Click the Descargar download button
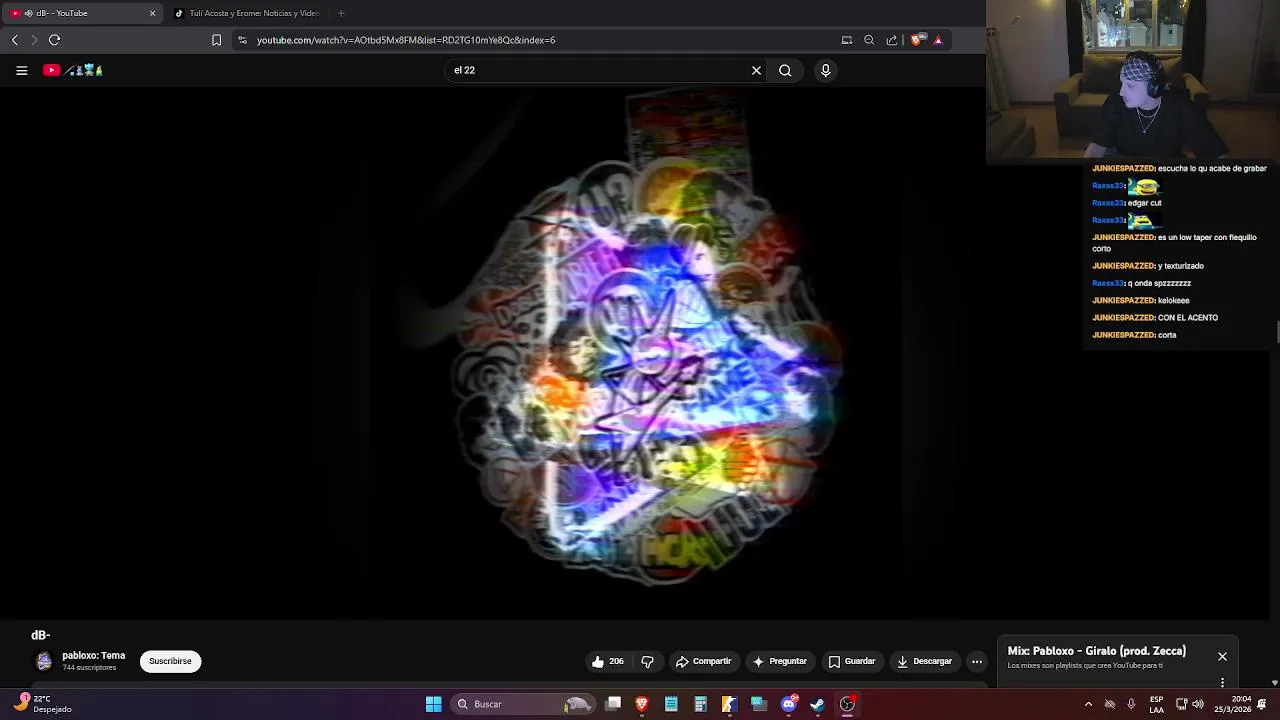Screen dimensions: 1280x720 924,661
